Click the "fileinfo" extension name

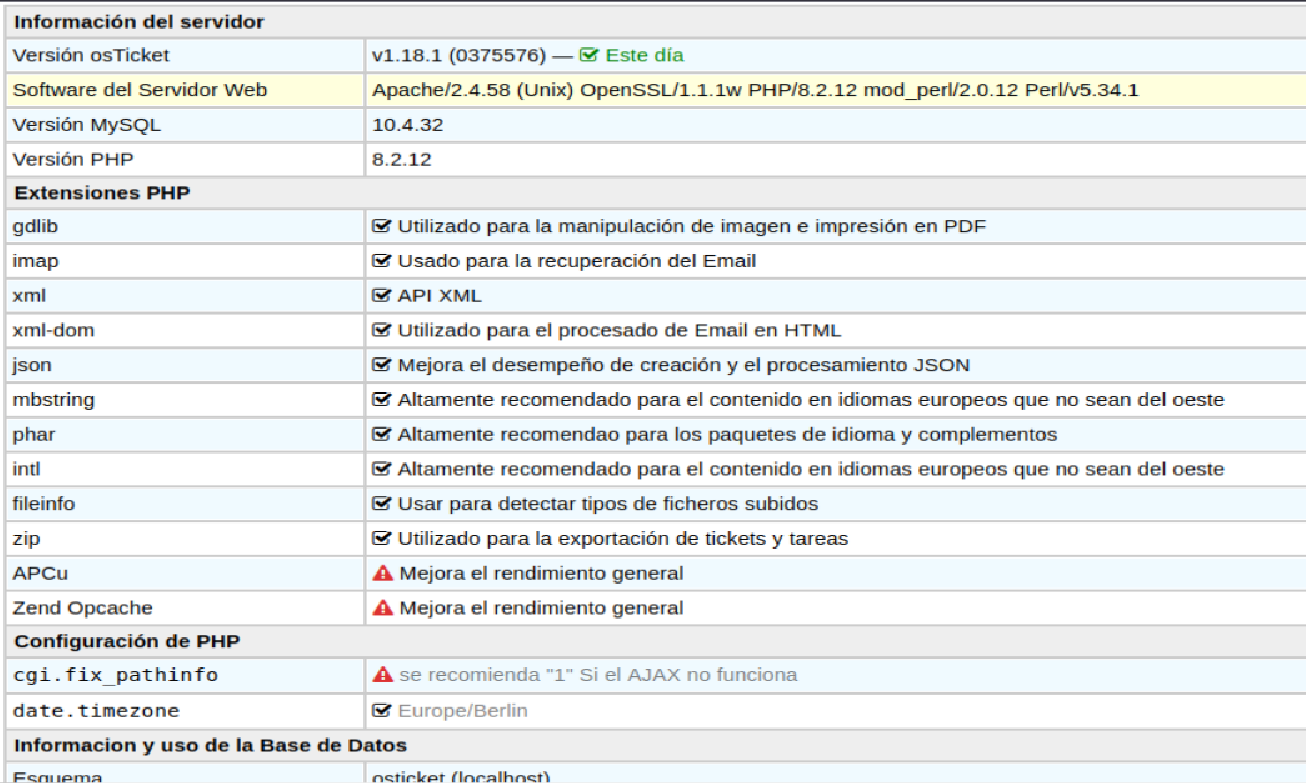point(44,504)
